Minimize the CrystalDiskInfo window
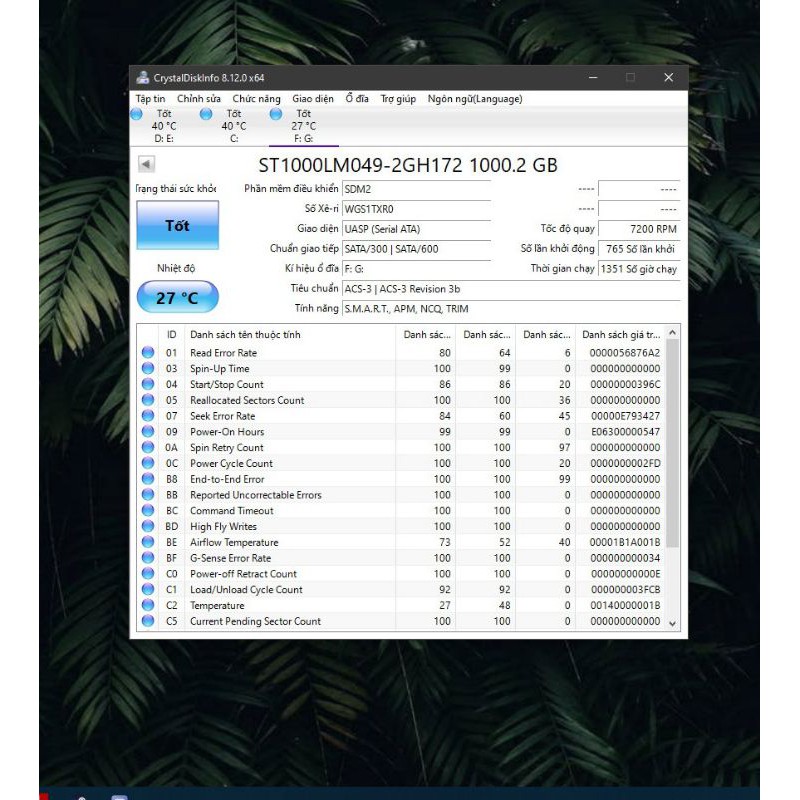This screenshot has width=800, height=800. click(x=593, y=78)
